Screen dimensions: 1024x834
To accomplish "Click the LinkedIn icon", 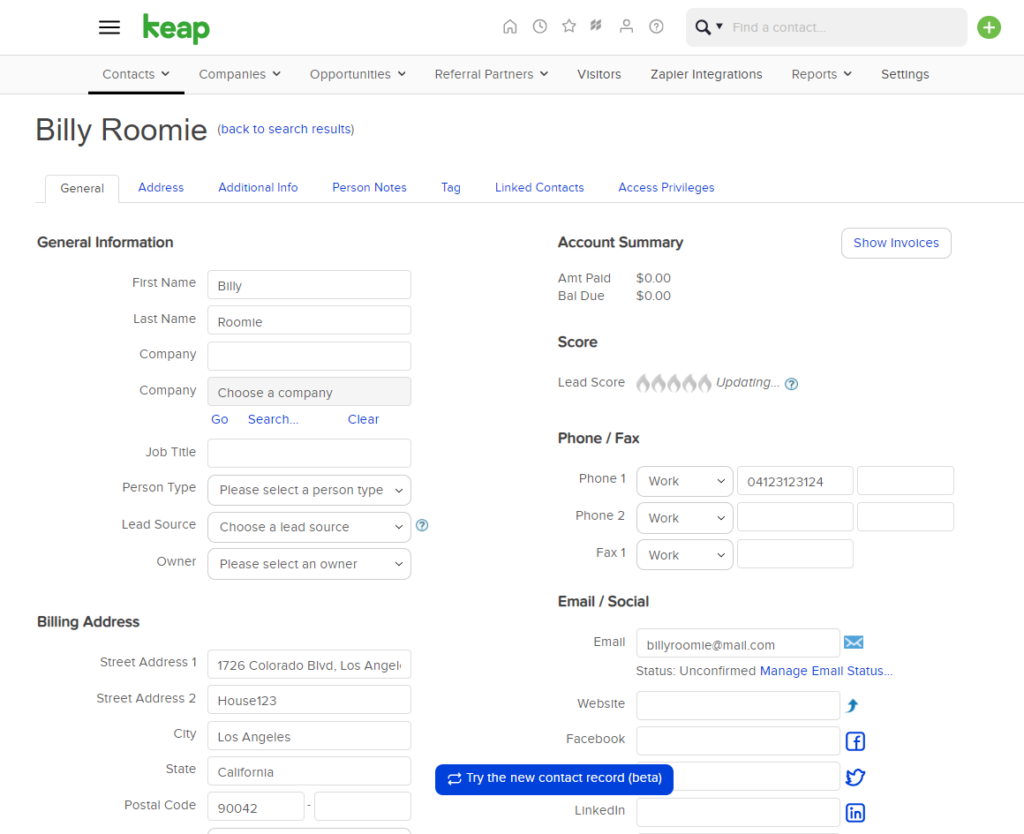I will tap(855, 812).
